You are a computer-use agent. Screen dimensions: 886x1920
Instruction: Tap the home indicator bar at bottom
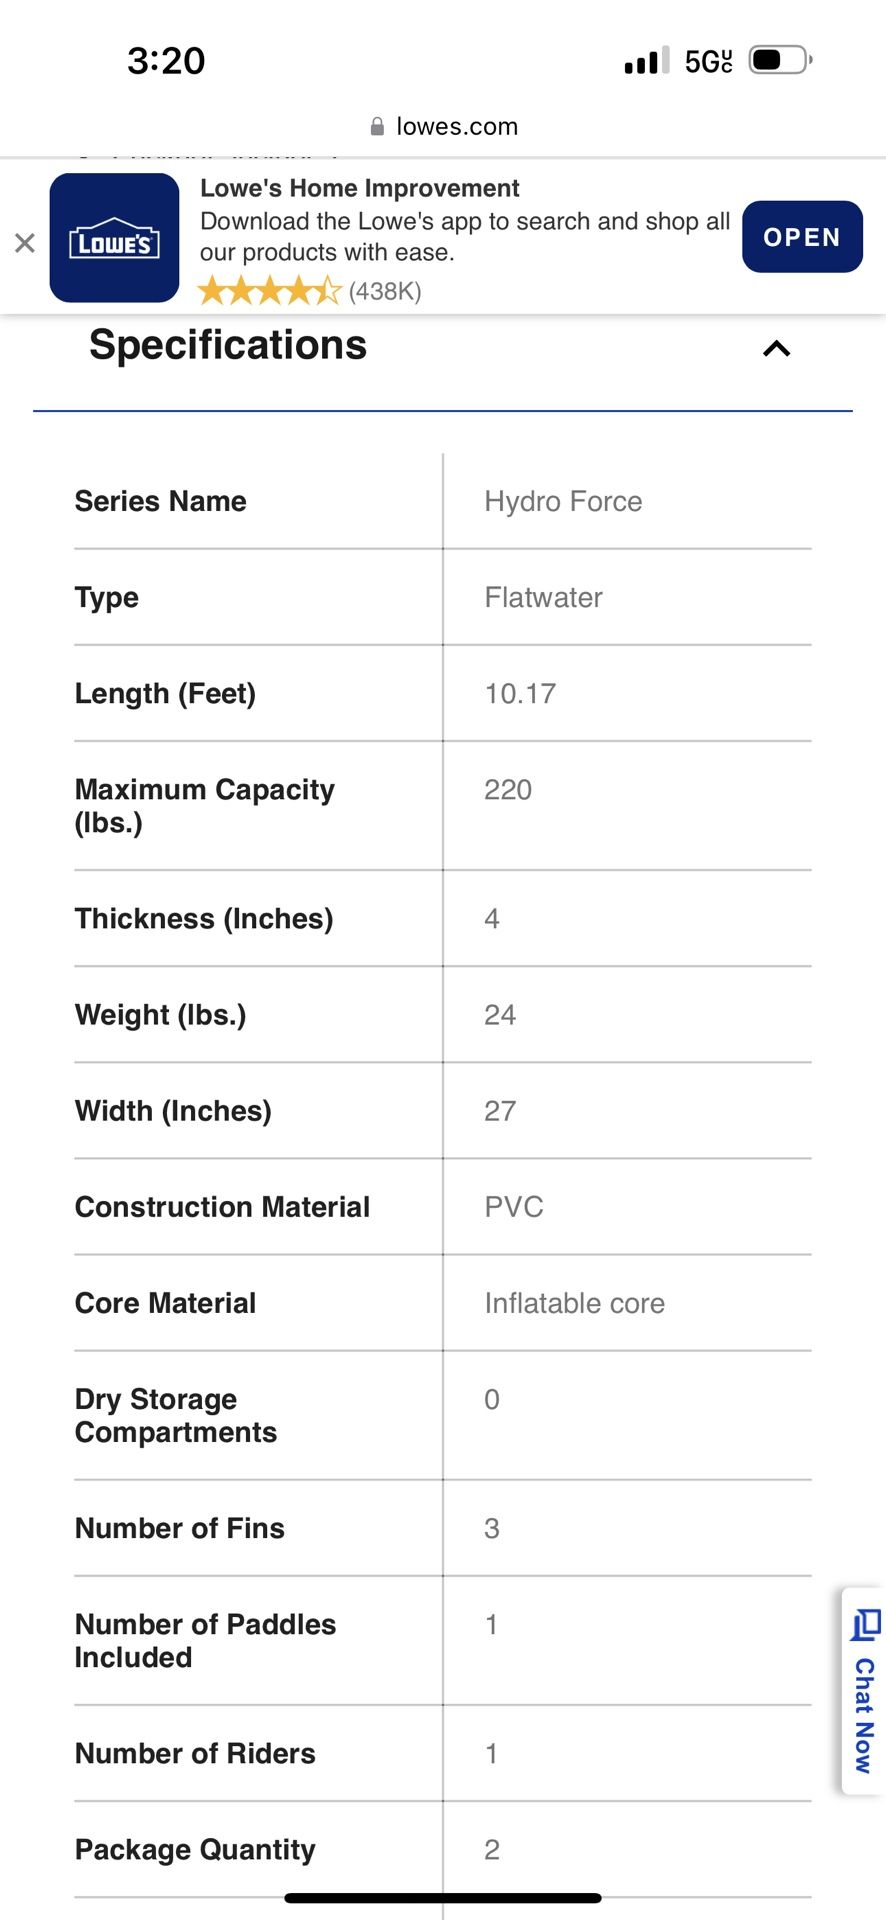(x=443, y=1897)
